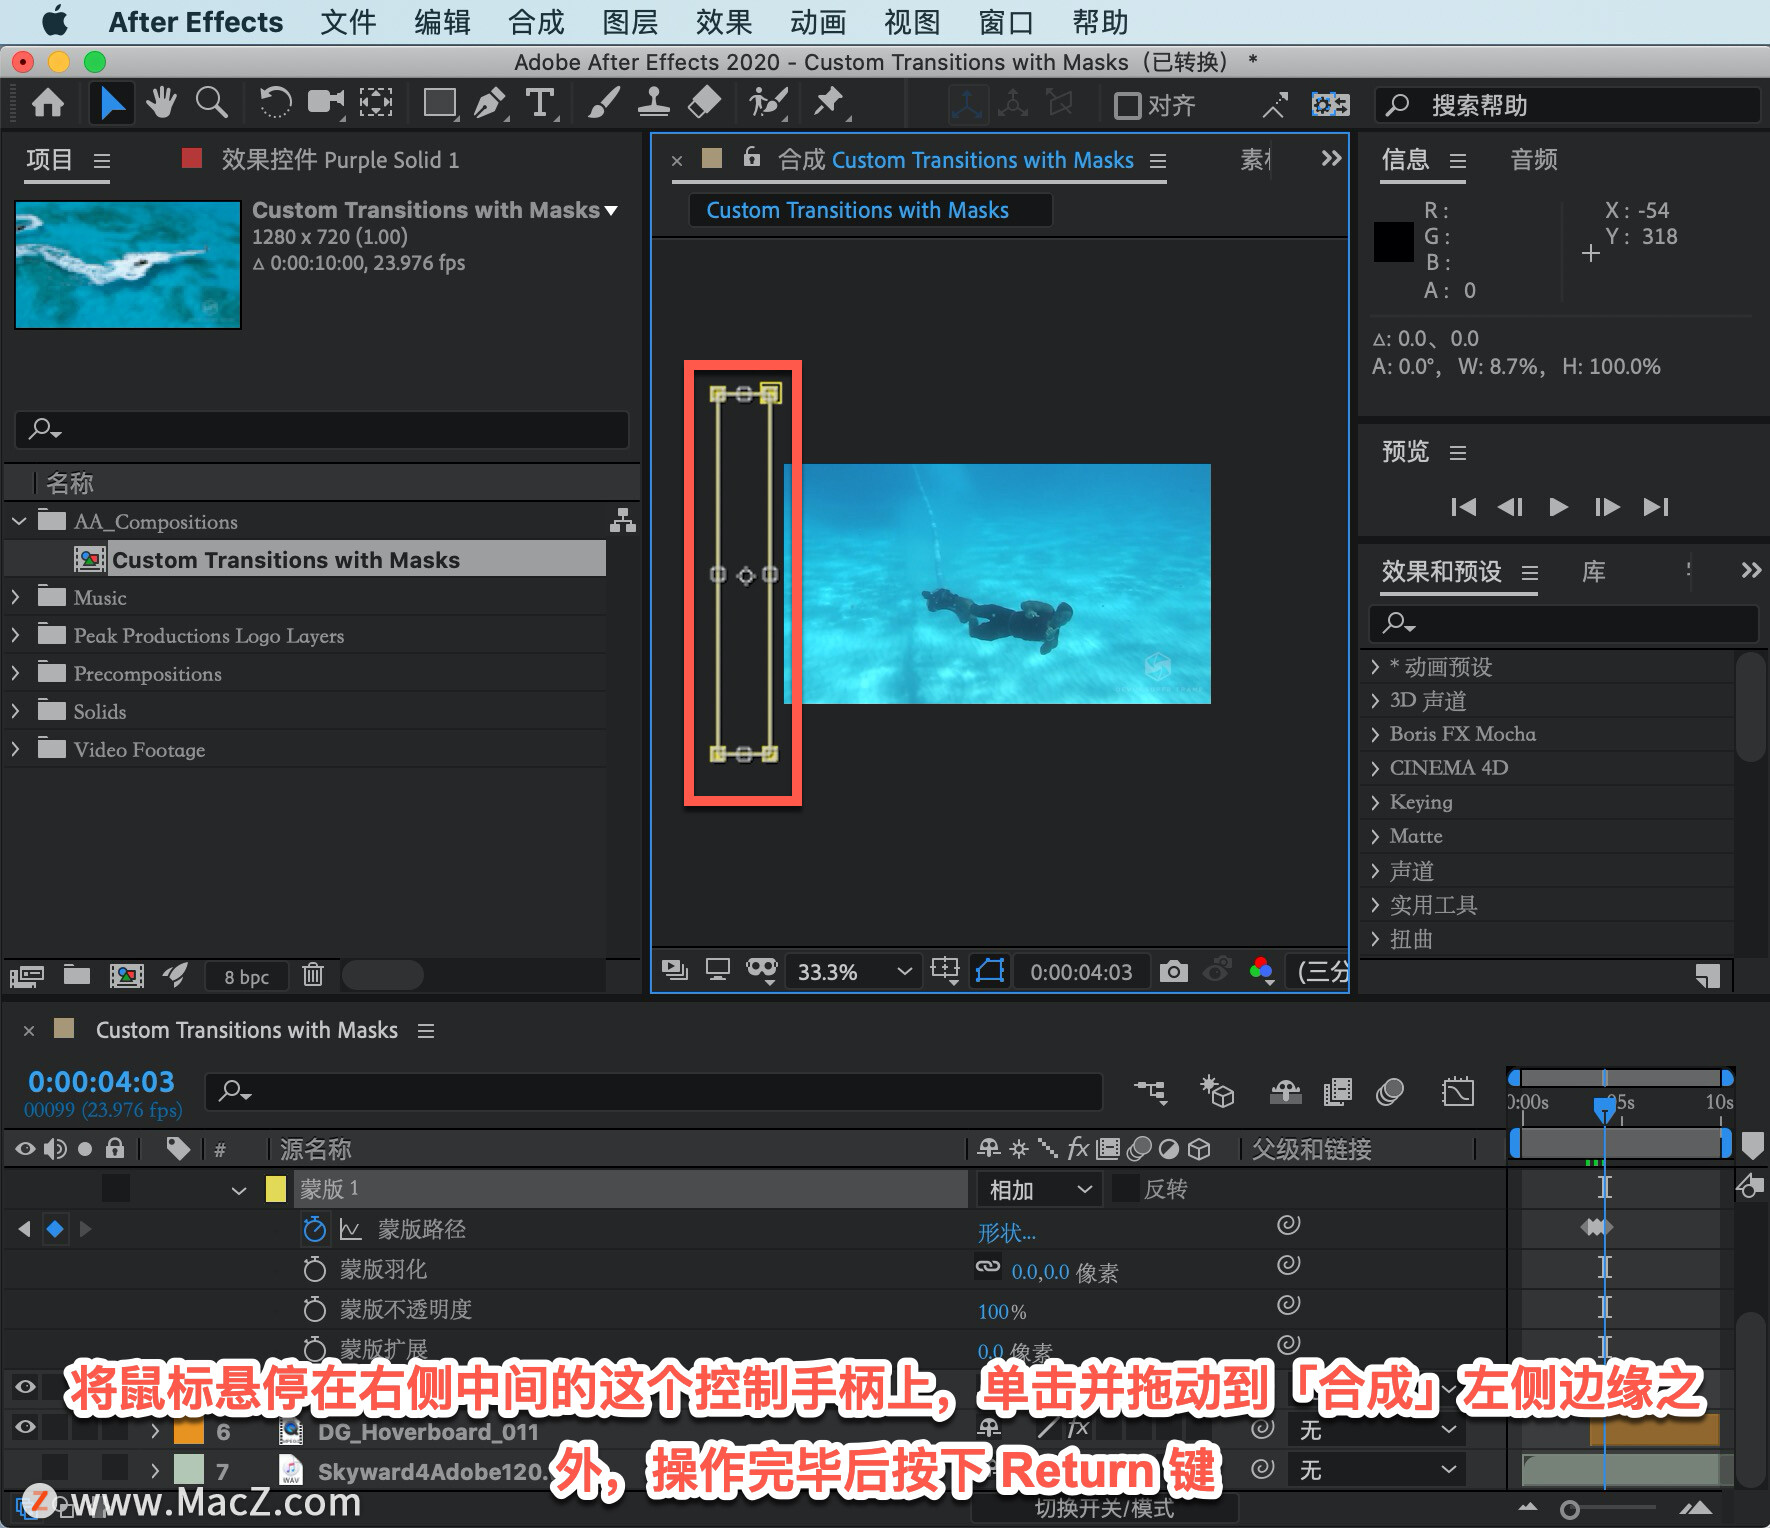Toggle the feather constrain link icon
Image resolution: width=1770 pixels, height=1528 pixels.
[x=988, y=1267]
